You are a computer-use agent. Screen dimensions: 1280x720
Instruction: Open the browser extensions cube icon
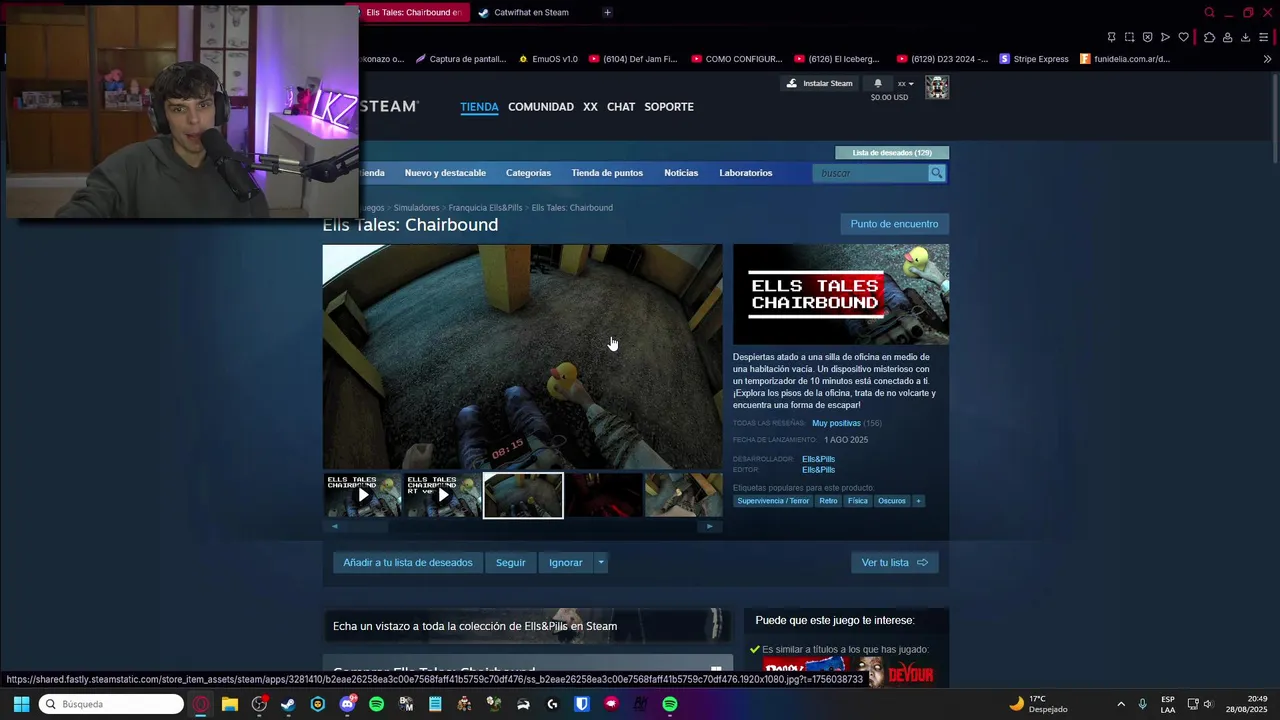click(x=1209, y=37)
